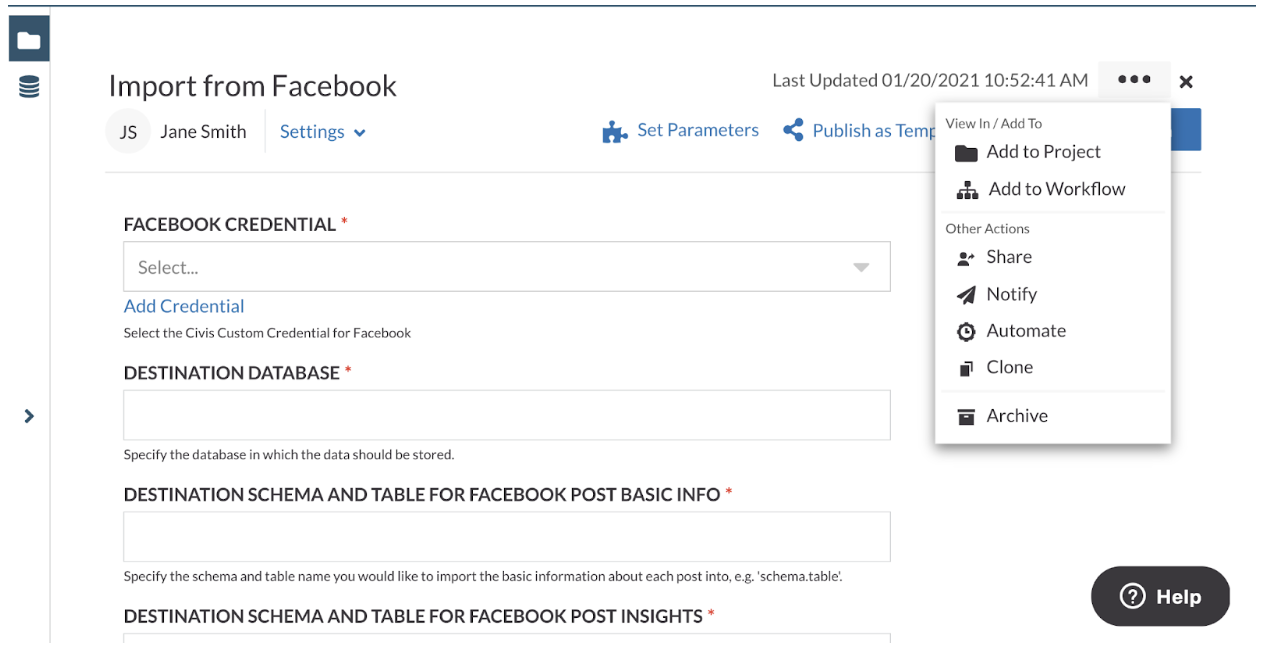Image resolution: width=1266 pixels, height=660 pixels.
Task: Click the Help question mark button
Action: tap(1160, 597)
